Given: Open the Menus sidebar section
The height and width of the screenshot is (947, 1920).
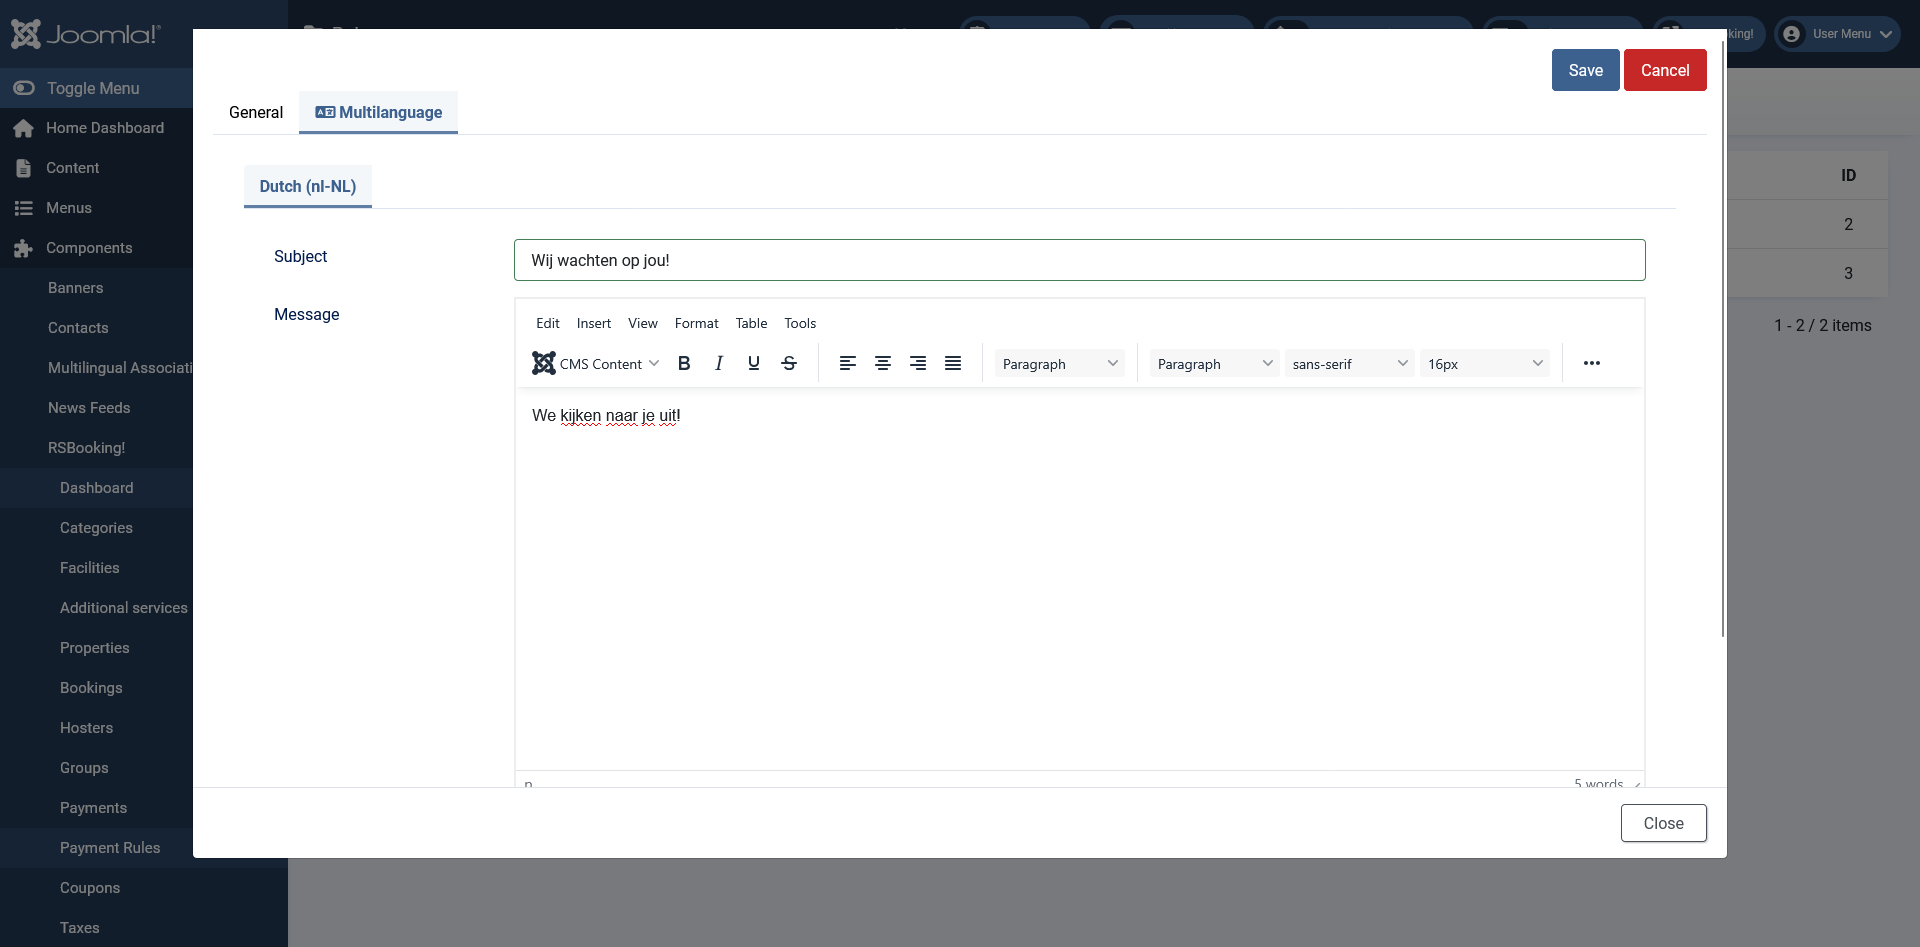Looking at the screenshot, I should (96, 208).
